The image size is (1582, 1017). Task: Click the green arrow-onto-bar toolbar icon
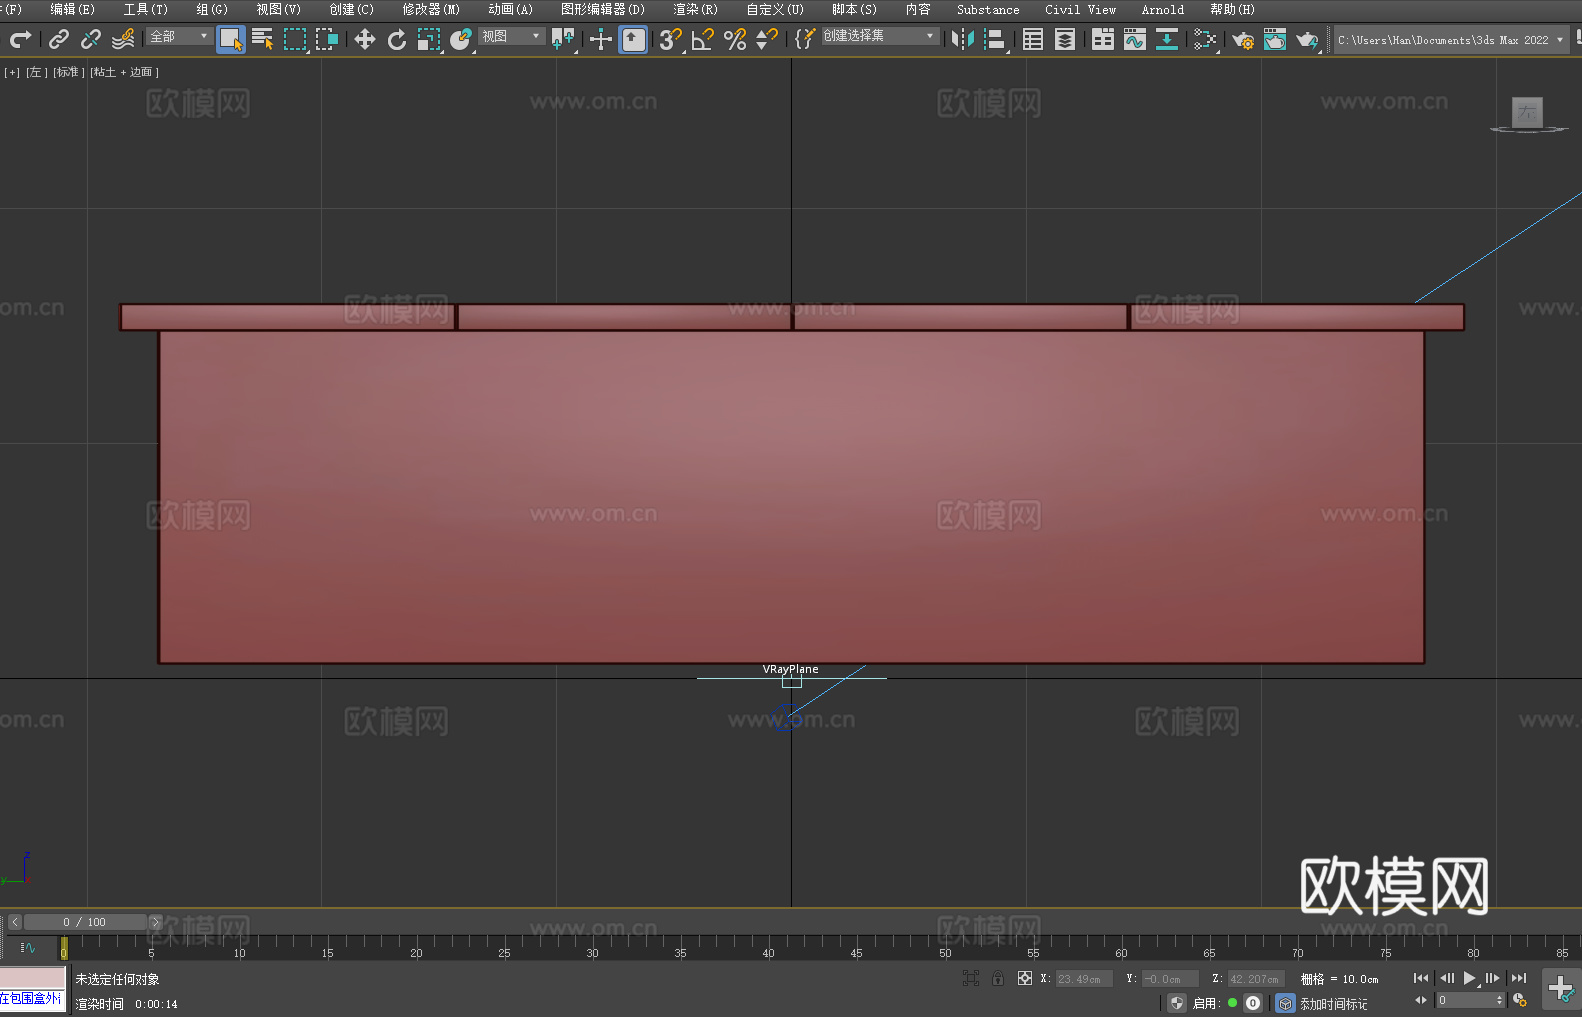(1167, 39)
